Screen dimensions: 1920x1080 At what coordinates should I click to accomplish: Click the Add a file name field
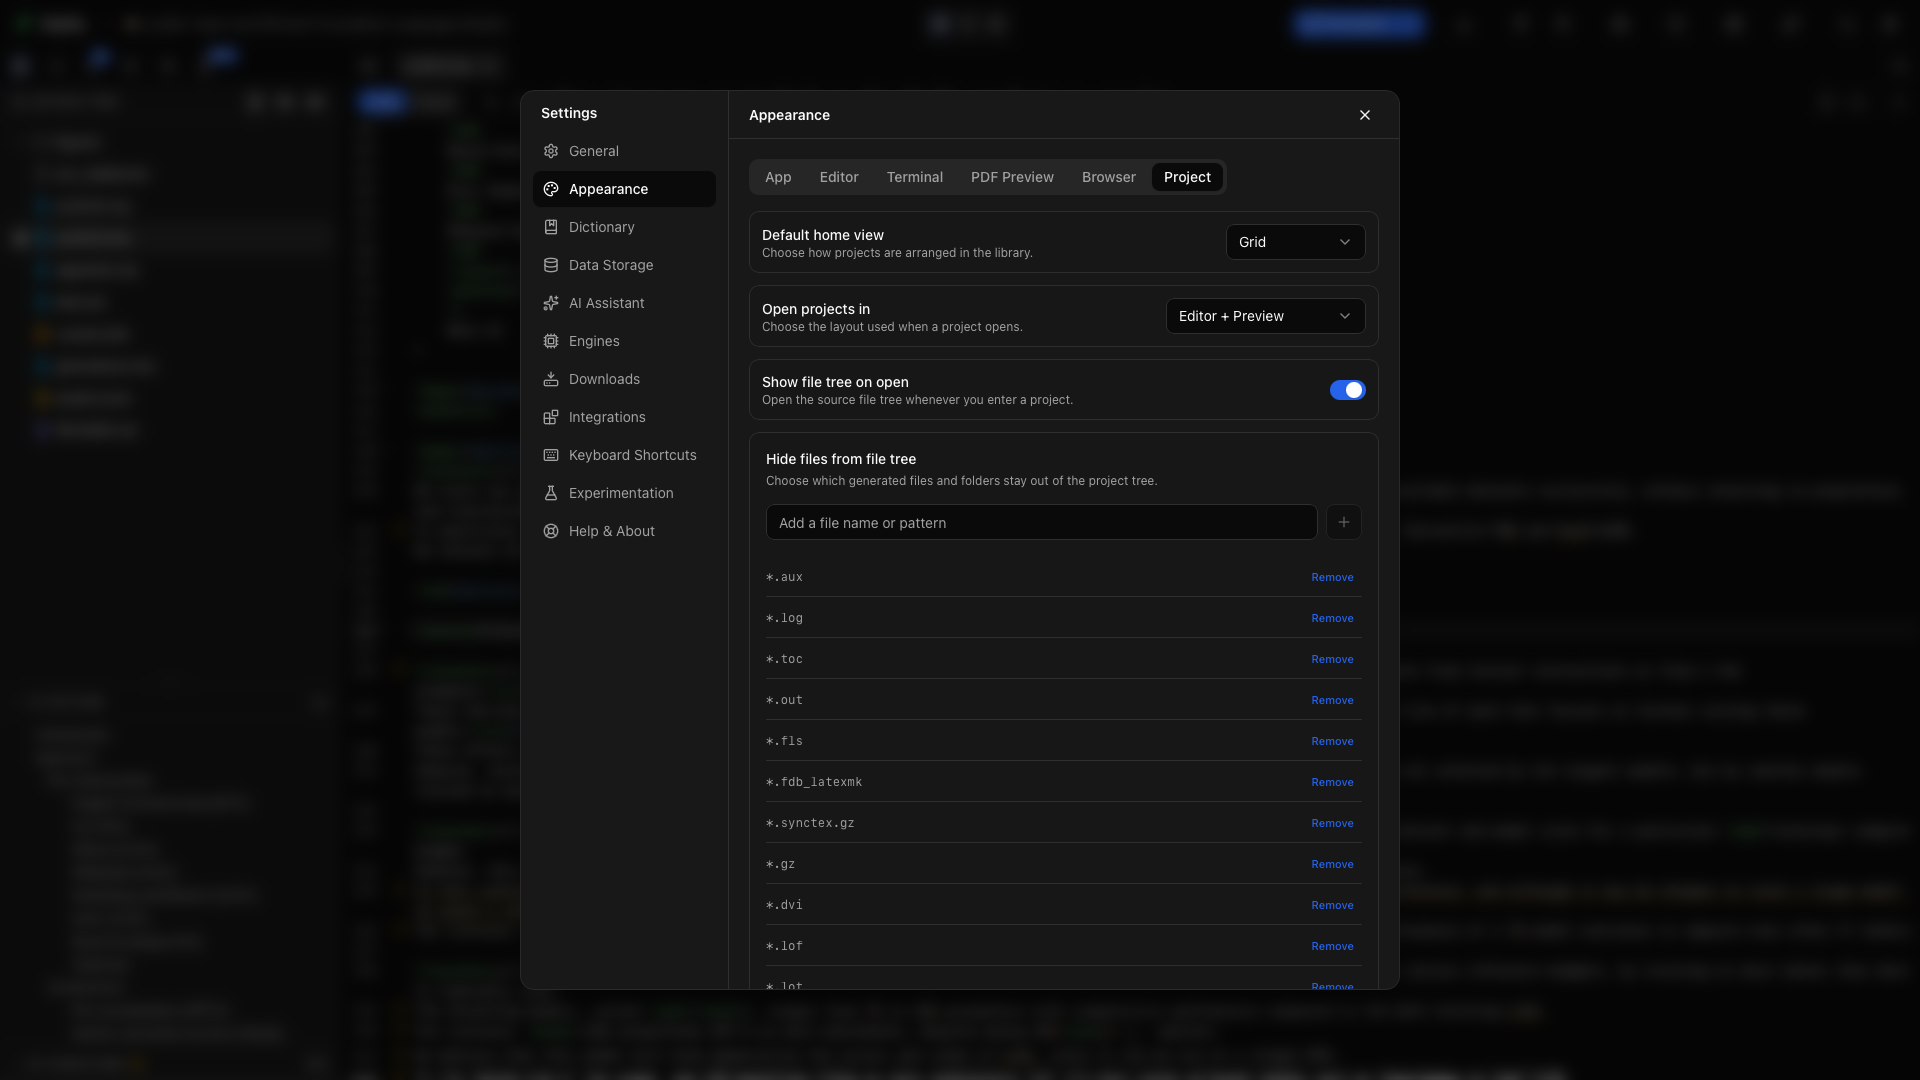pos(1041,522)
